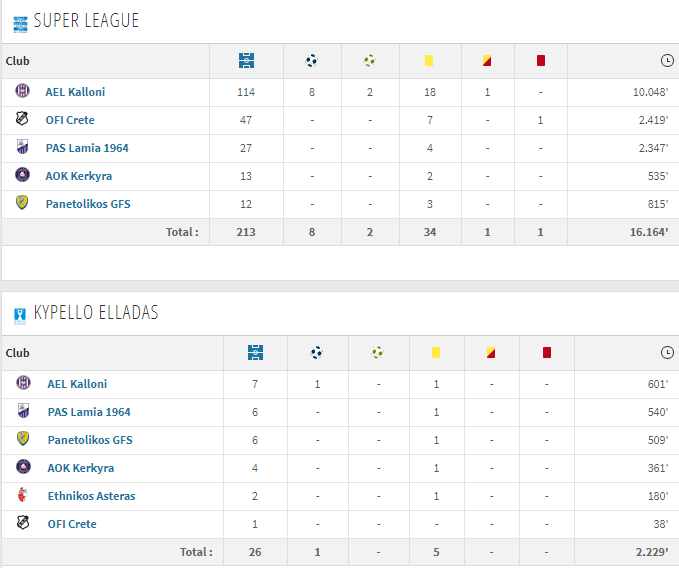Open Panetolikos GFS link in Kypello Elladas table

(90, 440)
